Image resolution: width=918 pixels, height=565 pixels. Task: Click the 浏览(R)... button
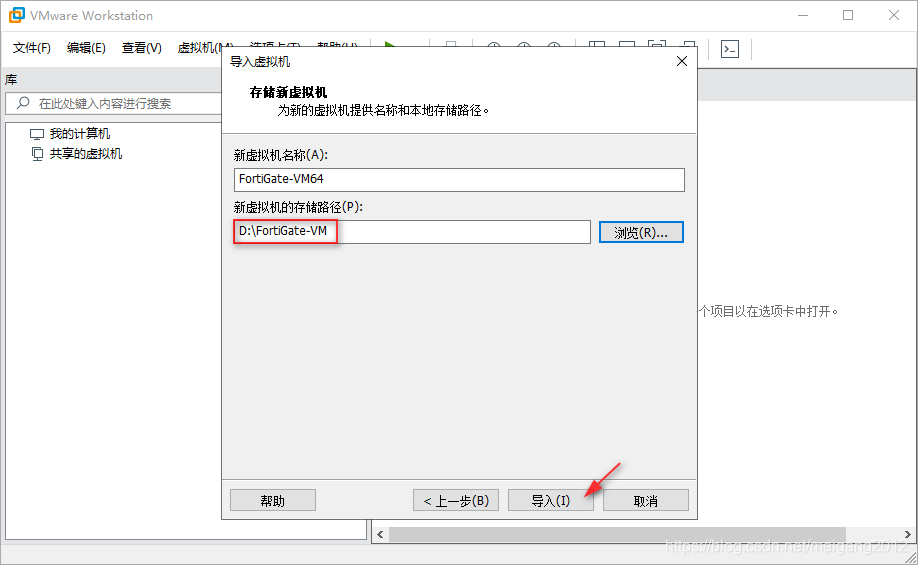(x=641, y=232)
